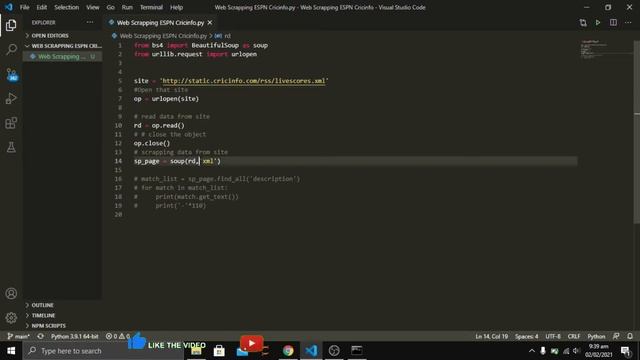Open the cricinfo livescores.xml URL link
The width and height of the screenshot is (640, 360).
(244, 81)
